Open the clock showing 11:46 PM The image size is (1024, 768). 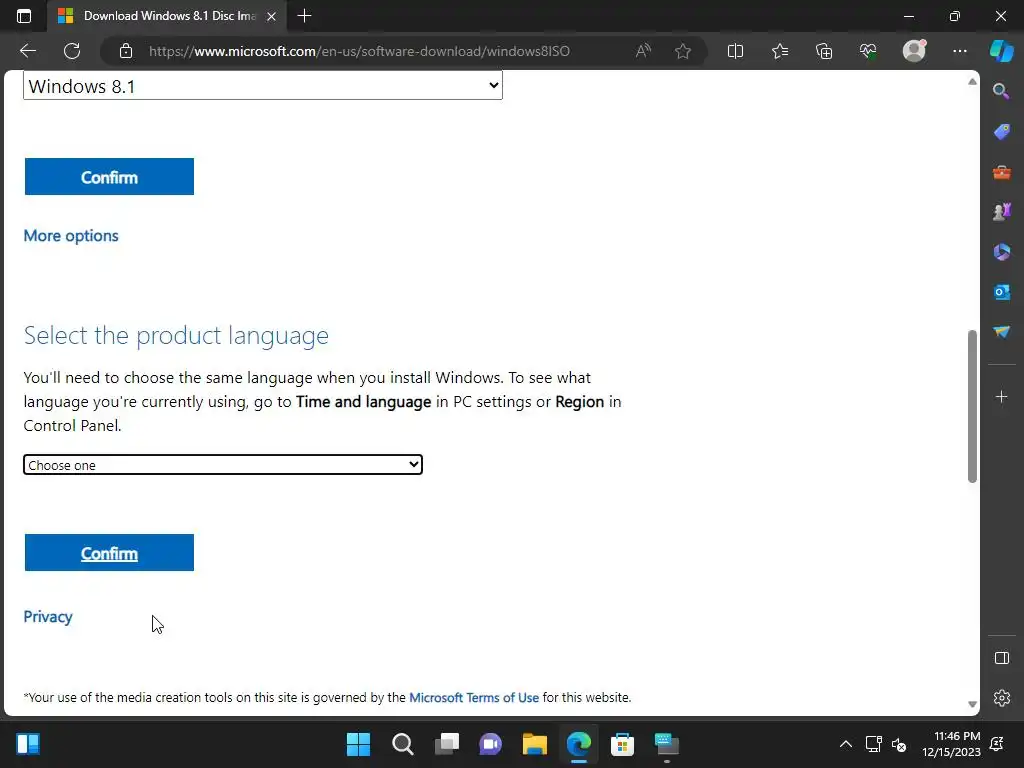[x=952, y=744]
